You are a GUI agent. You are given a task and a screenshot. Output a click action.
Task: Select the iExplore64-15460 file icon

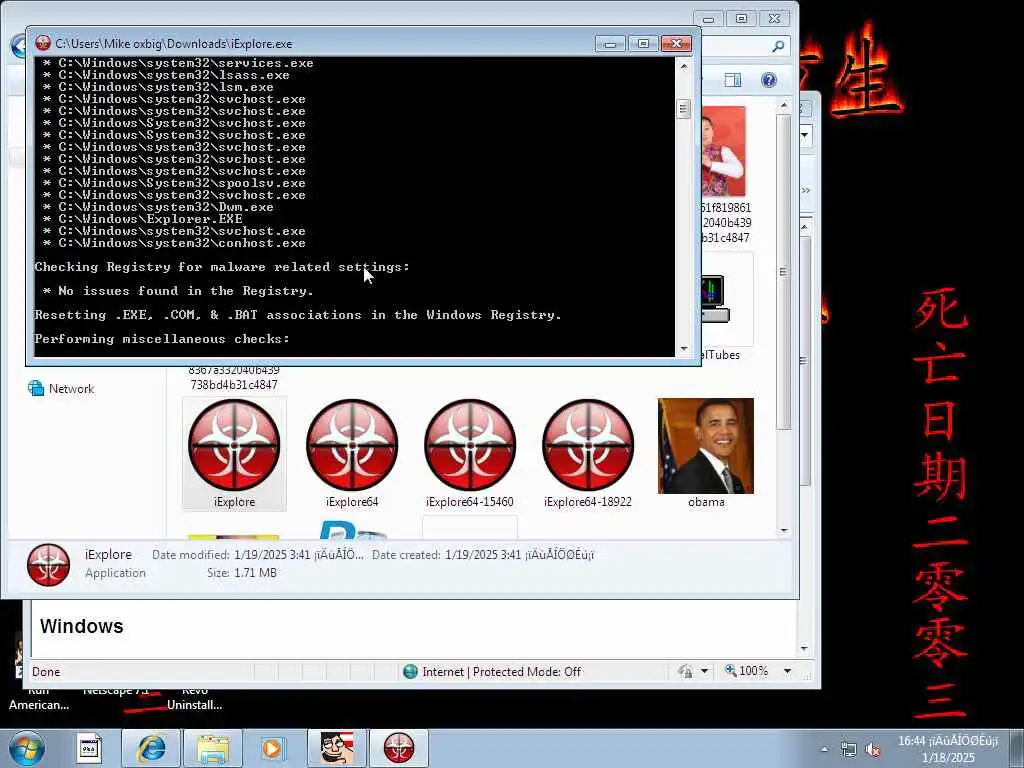[x=470, y=445]
